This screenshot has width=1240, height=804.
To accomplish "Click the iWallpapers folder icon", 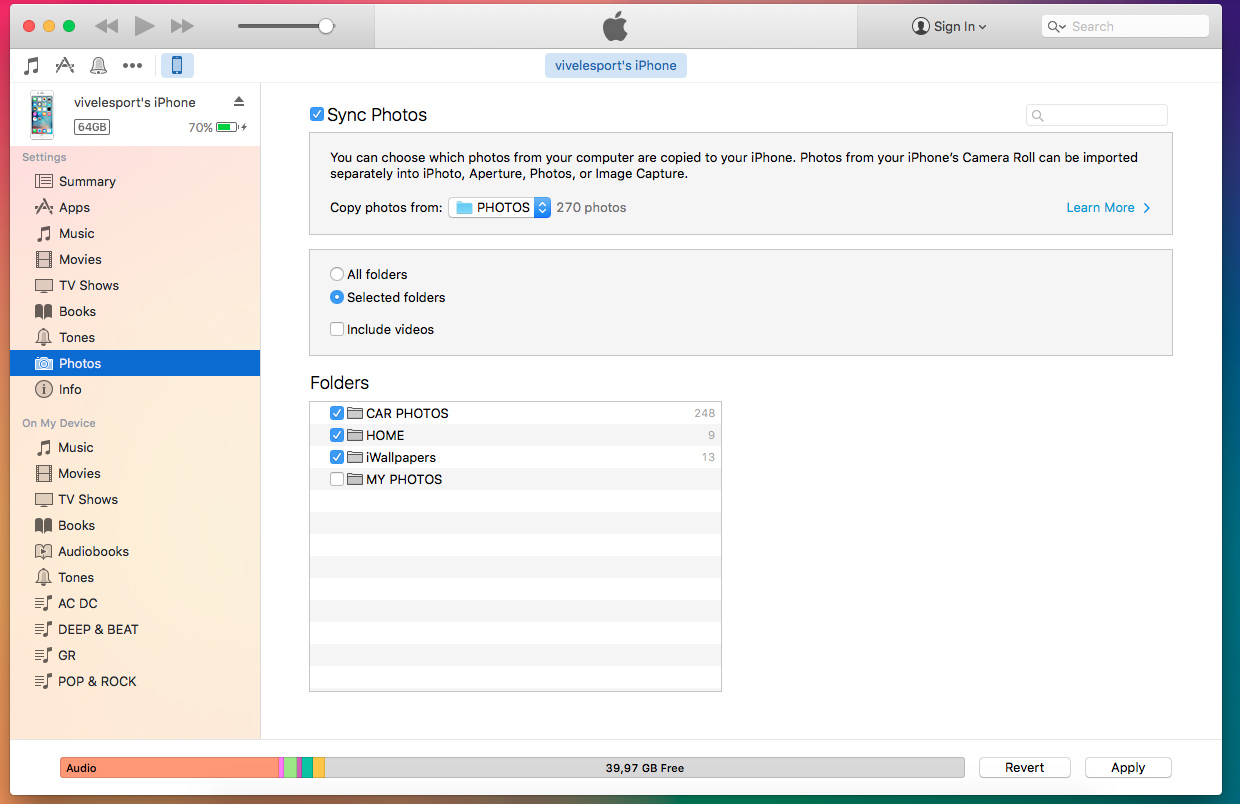I will click(355, 457).
